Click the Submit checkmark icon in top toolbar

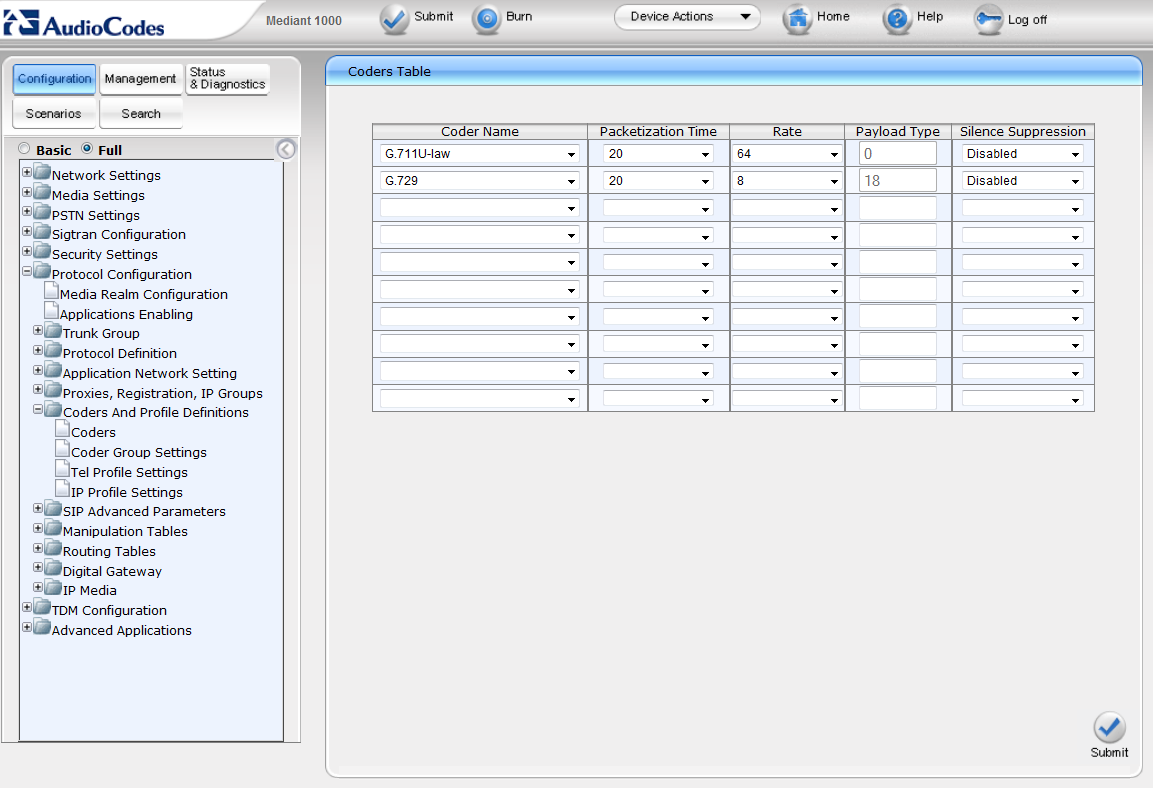point(395,19)
